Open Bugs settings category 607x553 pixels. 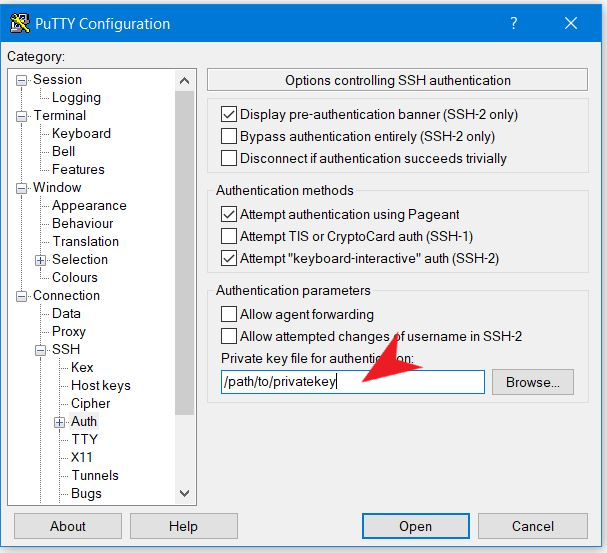[86, 493]
